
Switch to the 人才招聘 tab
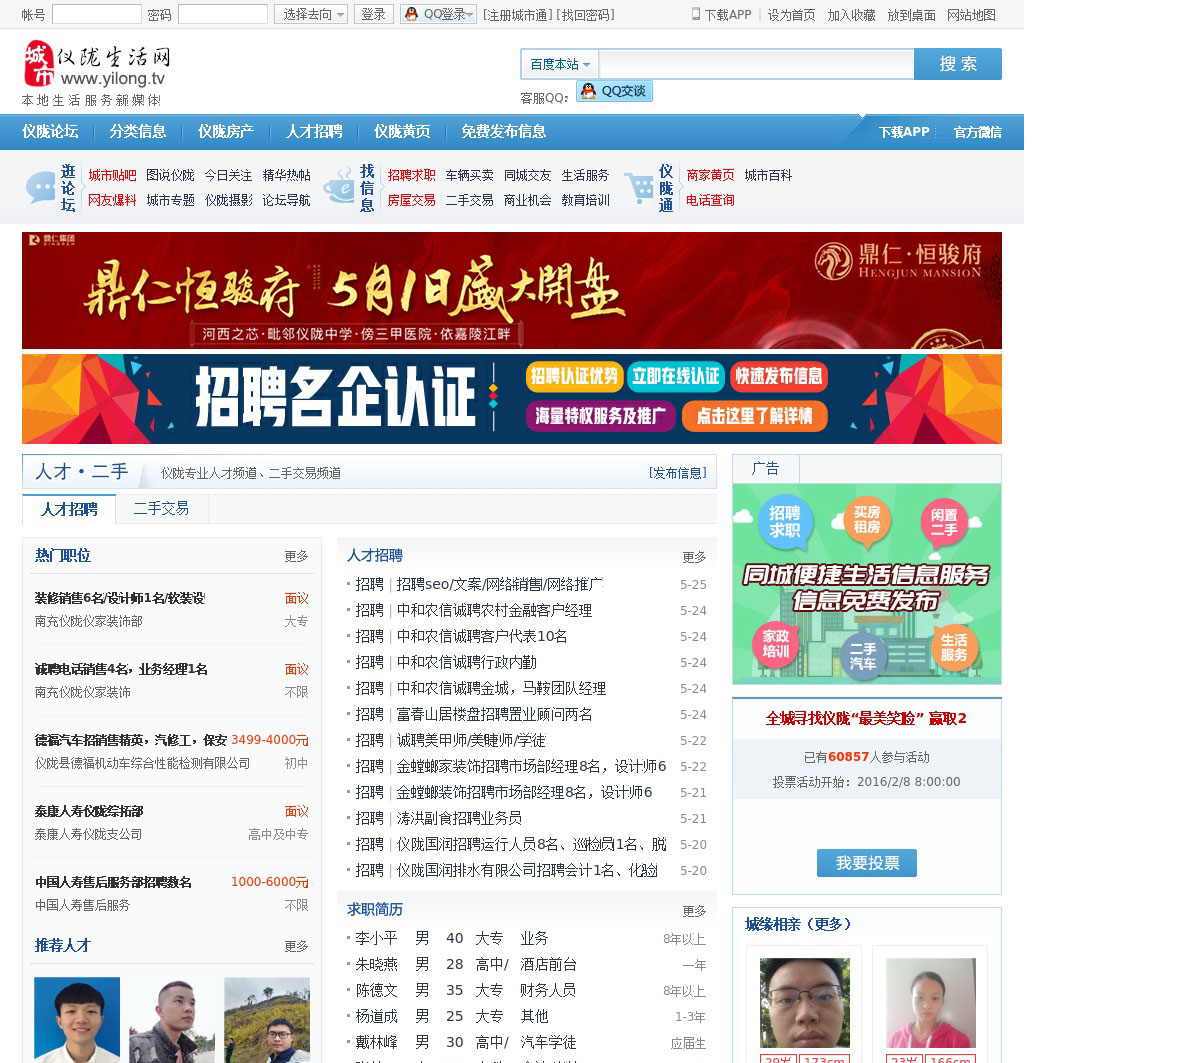69,509
